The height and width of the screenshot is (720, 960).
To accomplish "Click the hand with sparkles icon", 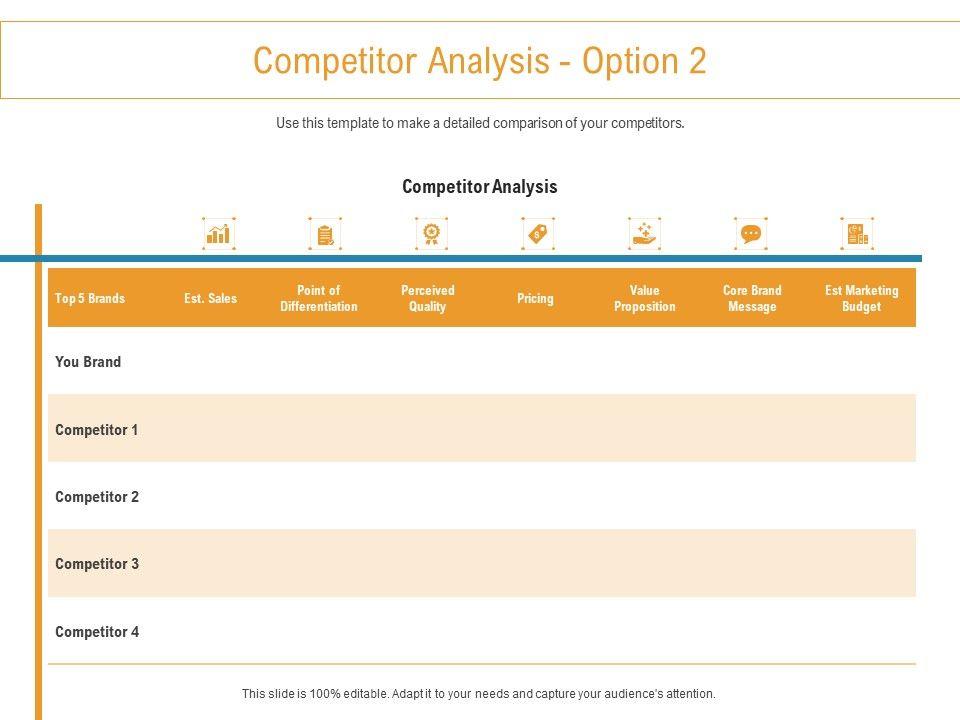I will tap(644, 234).
